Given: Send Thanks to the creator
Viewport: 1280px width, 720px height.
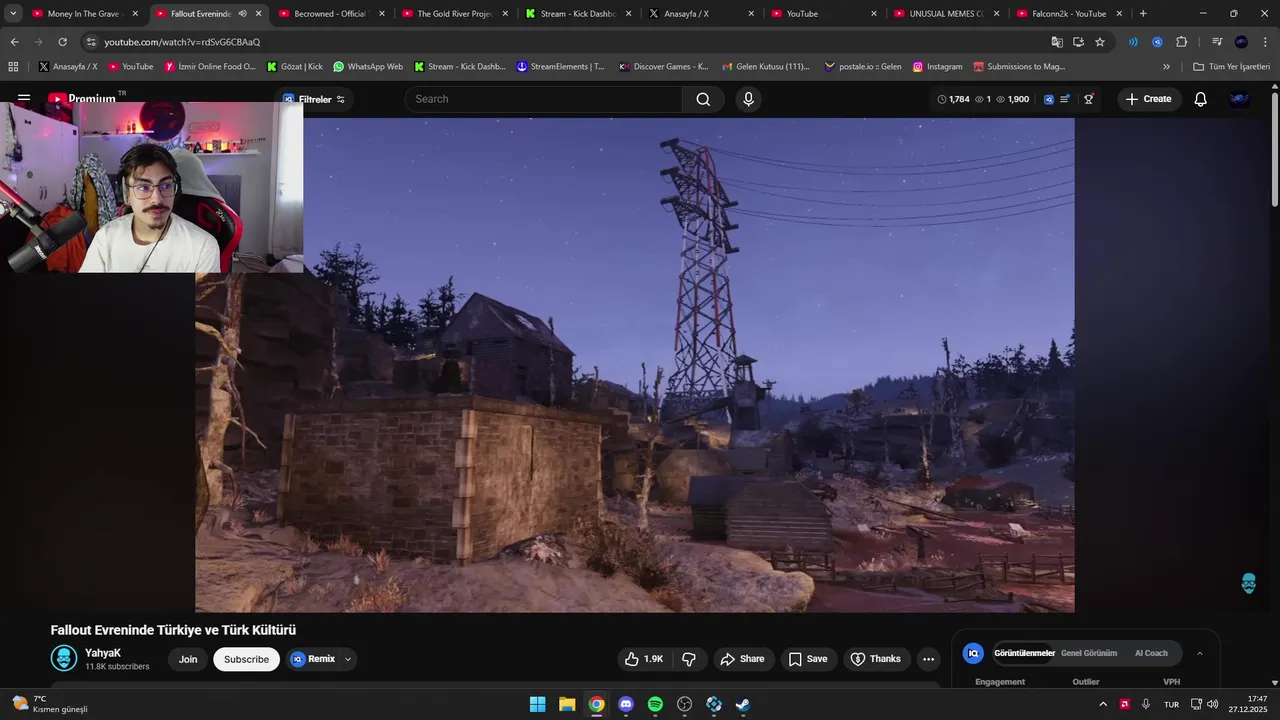Looking at the screenshot, I should [x=876, y=659].
